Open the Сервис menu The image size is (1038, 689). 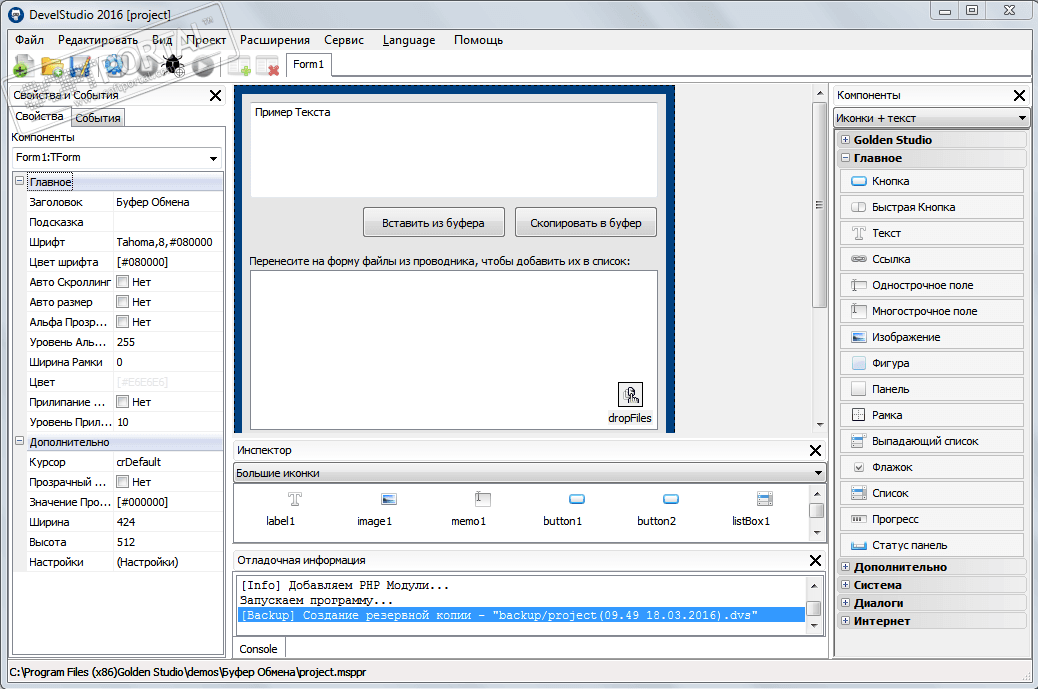pyautogui.click(x=344, y=40)
